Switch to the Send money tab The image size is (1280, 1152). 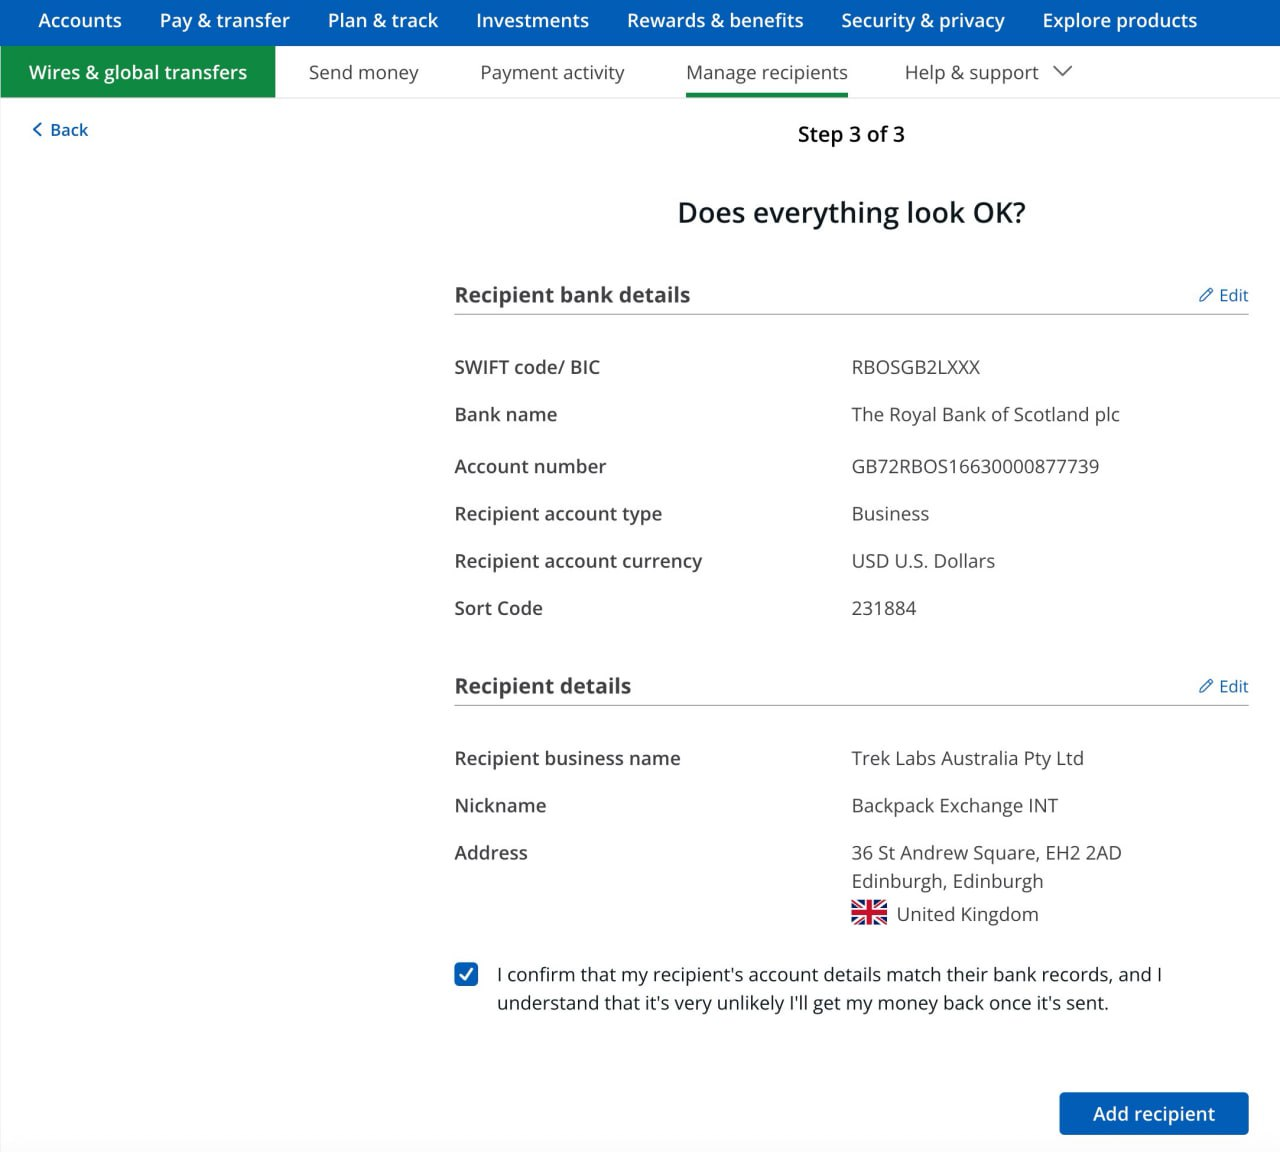(x=363, y=73)
